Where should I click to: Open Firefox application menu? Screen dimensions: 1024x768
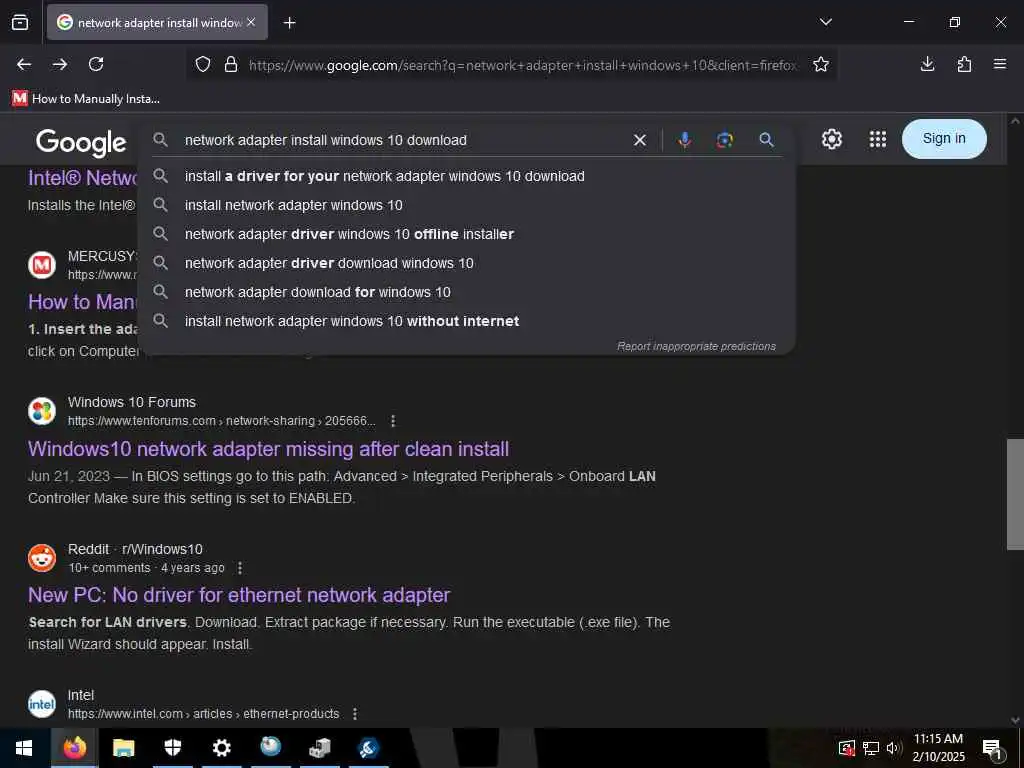click(x=1000, y=64)
